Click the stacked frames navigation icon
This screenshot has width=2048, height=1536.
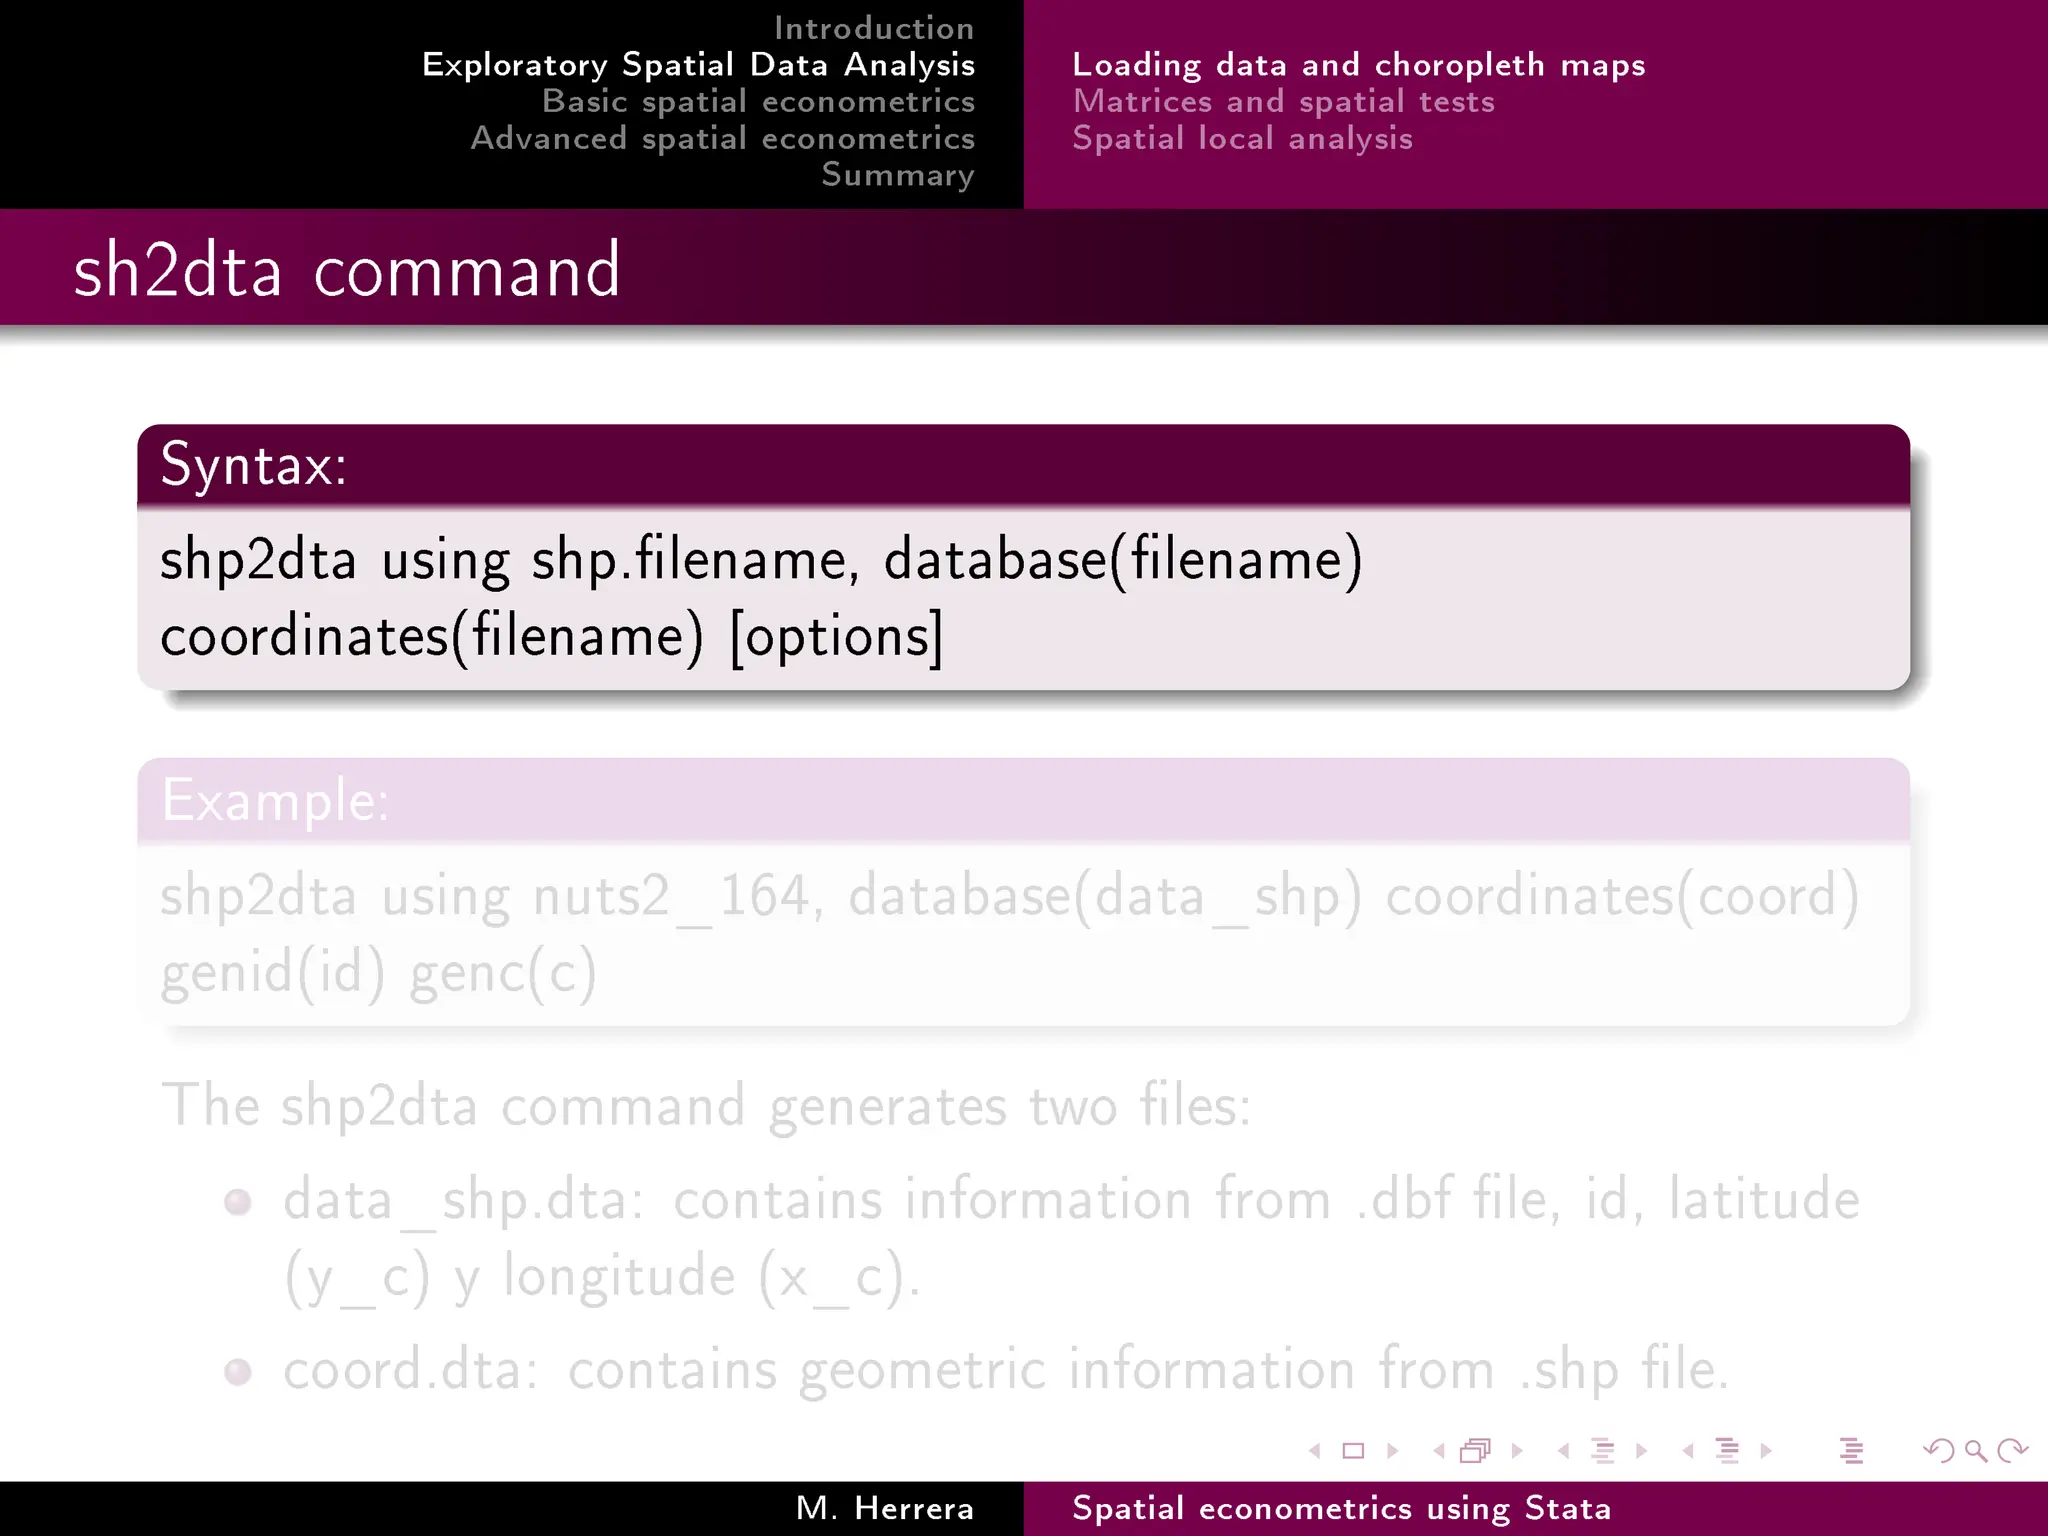point(1476,1451)
